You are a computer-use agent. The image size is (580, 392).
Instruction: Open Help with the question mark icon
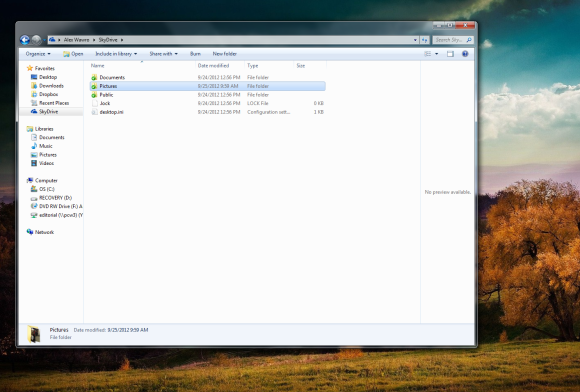point(465,54)
